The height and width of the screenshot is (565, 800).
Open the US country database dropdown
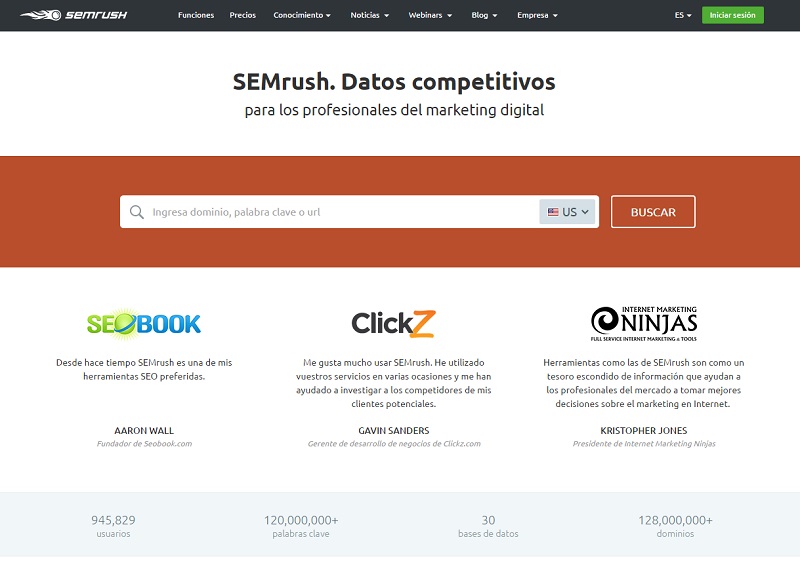coord(569,212)
